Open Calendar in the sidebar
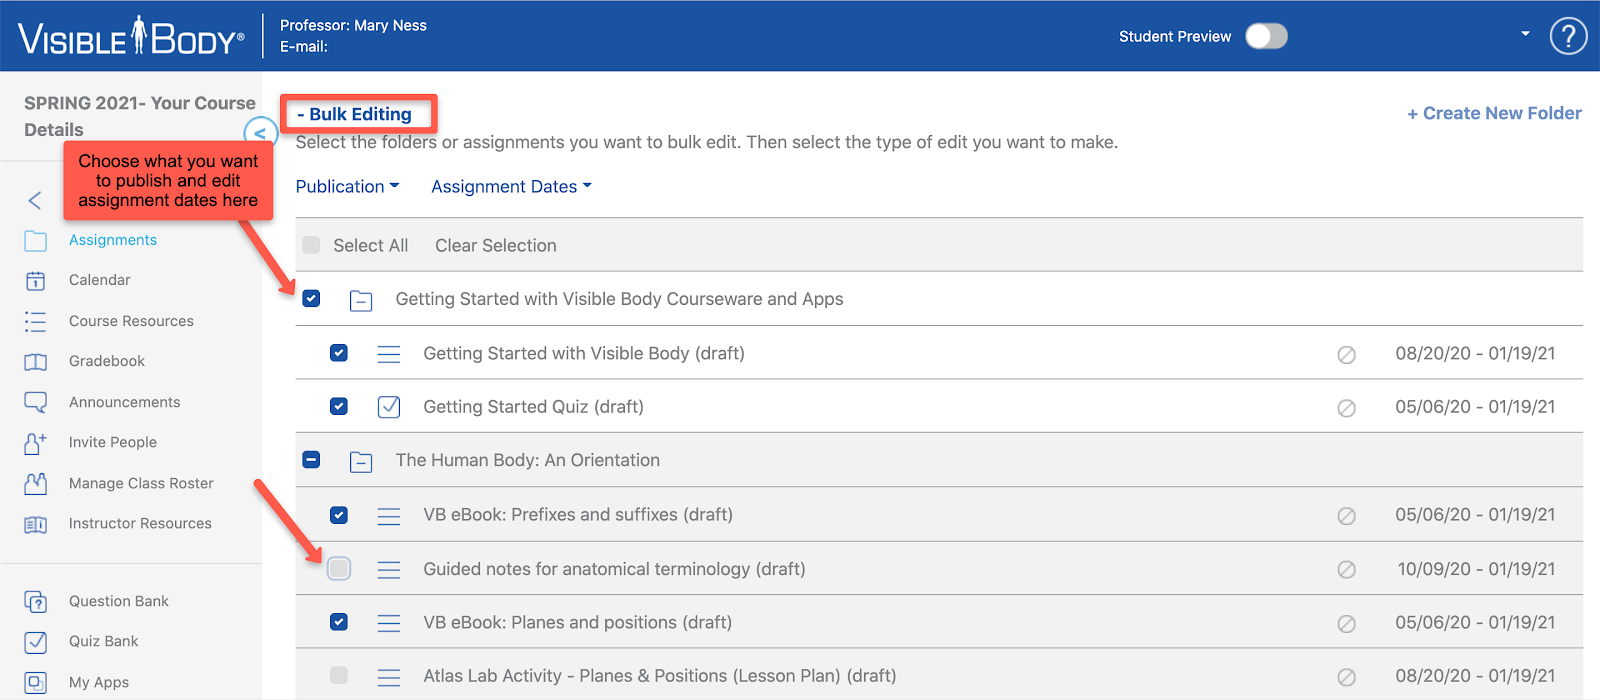1600x700 pixels. point(100,280)
